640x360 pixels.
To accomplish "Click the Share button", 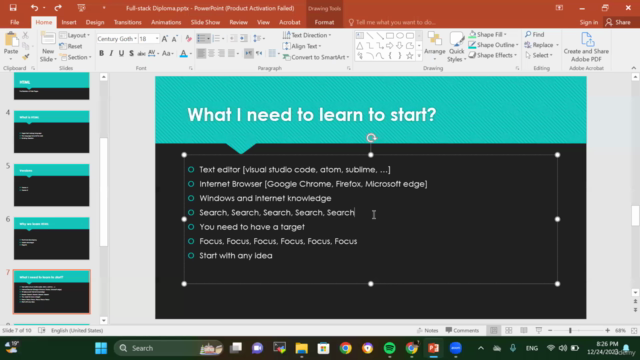I will (x=618, y=22).
